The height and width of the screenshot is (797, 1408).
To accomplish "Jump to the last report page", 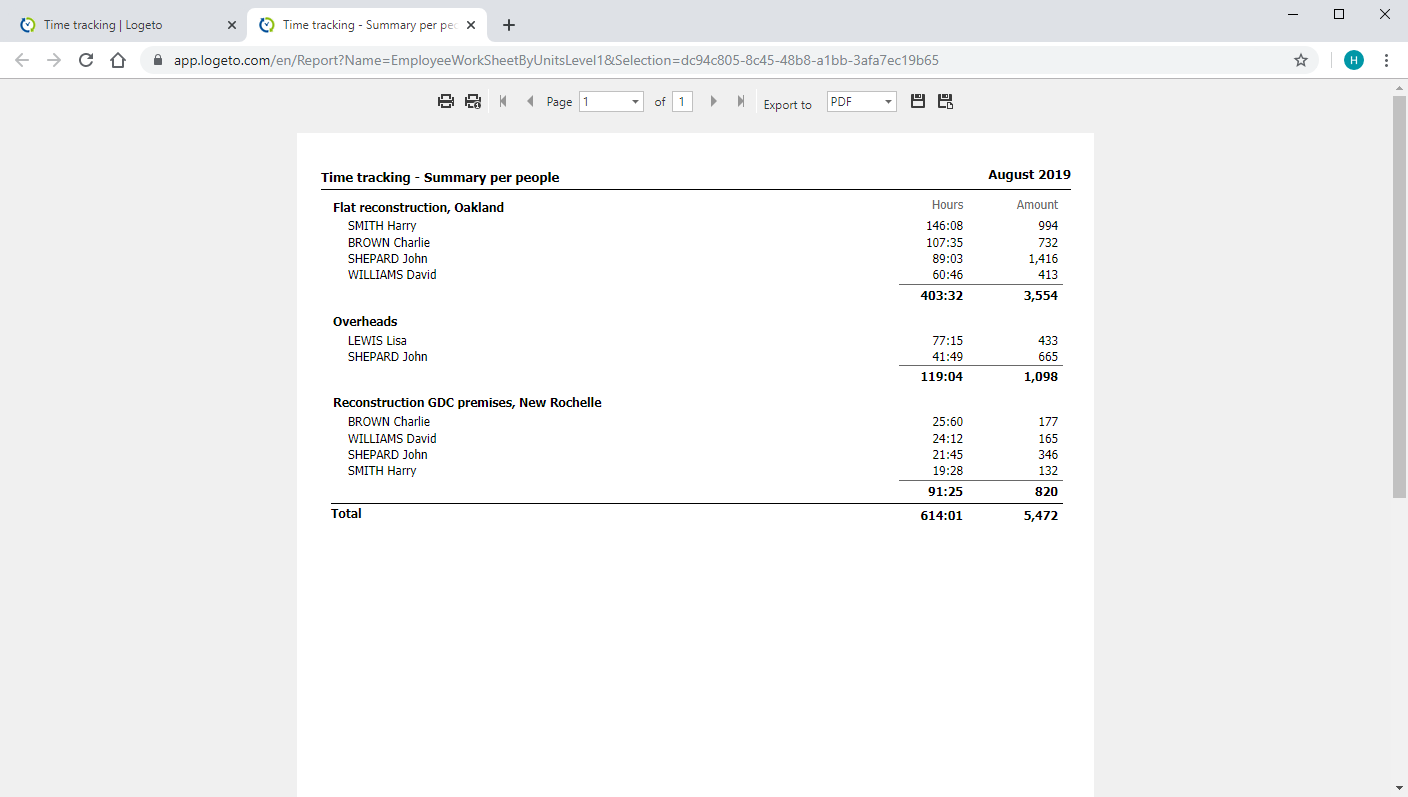I will 740,101.
